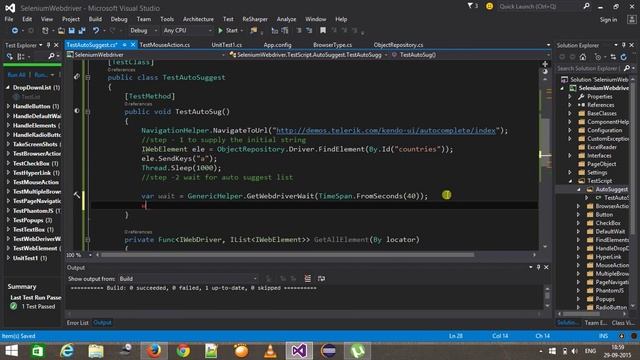Expand the Interfaces folder

click(x=570, y=156)
